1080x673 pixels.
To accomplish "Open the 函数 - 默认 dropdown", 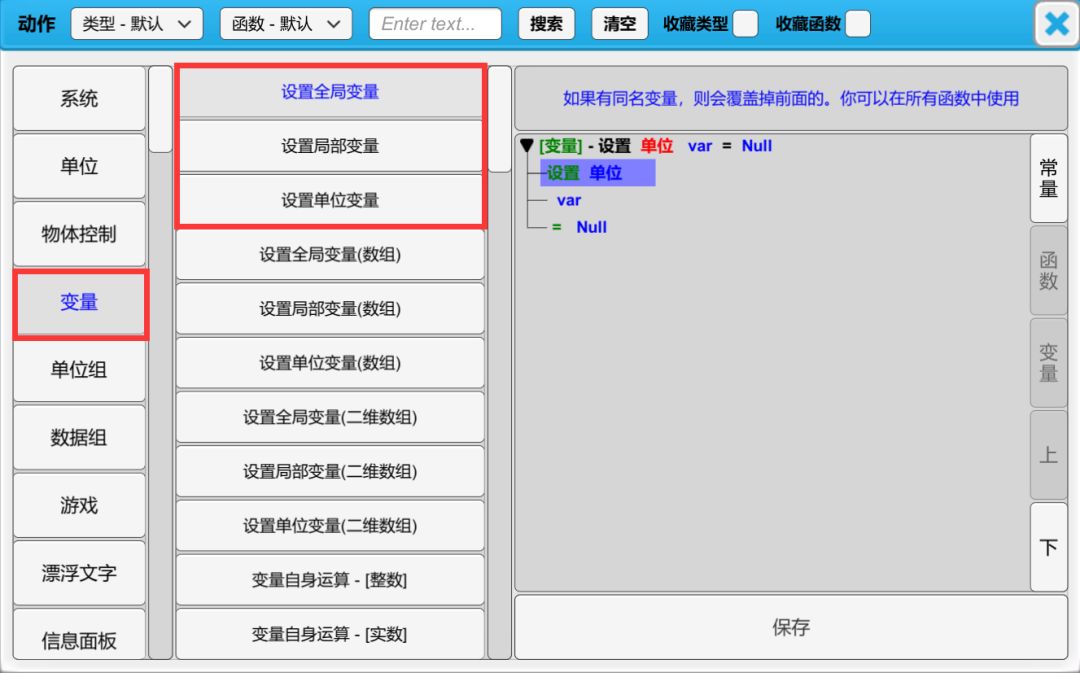I will [x=286, y=24].
